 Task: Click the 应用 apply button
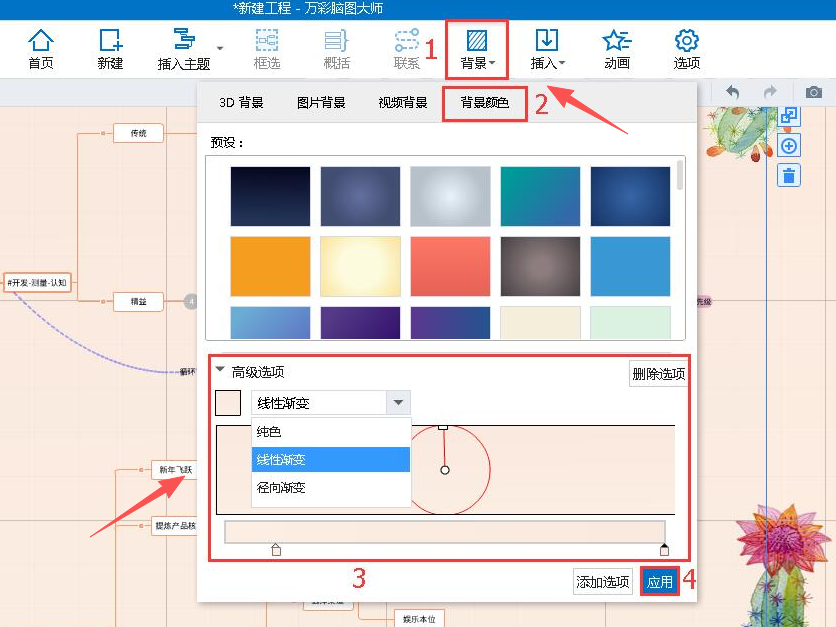click(660, 582)
